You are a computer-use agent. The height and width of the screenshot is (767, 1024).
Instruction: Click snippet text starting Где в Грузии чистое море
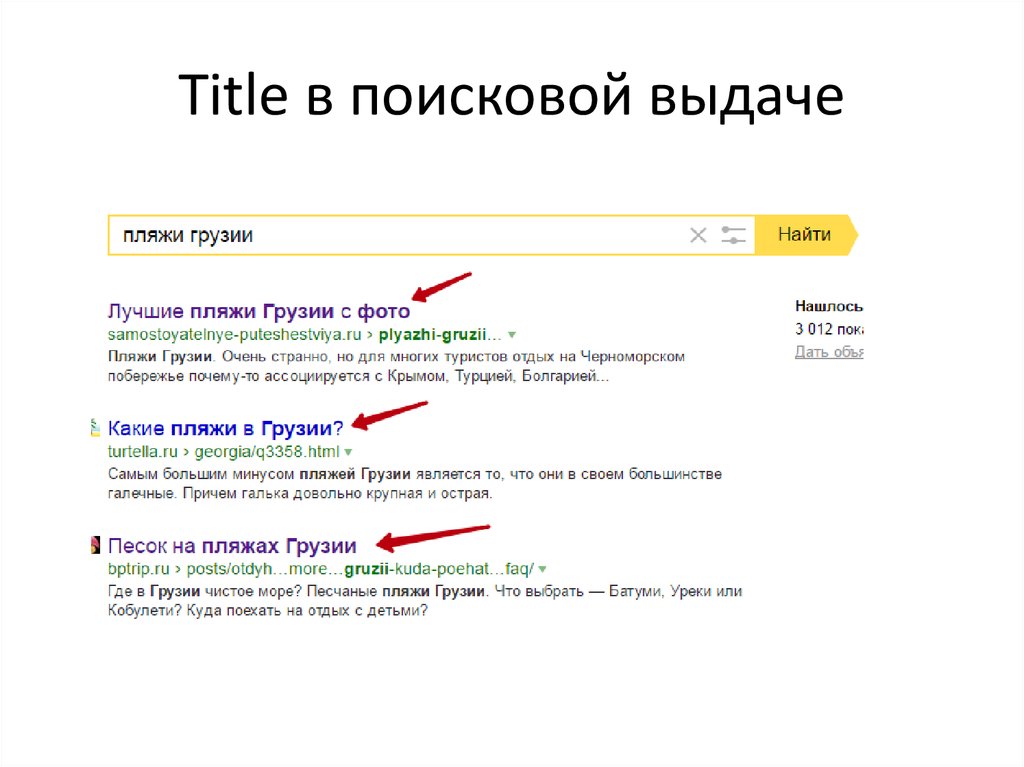click(x=425, y=591)
